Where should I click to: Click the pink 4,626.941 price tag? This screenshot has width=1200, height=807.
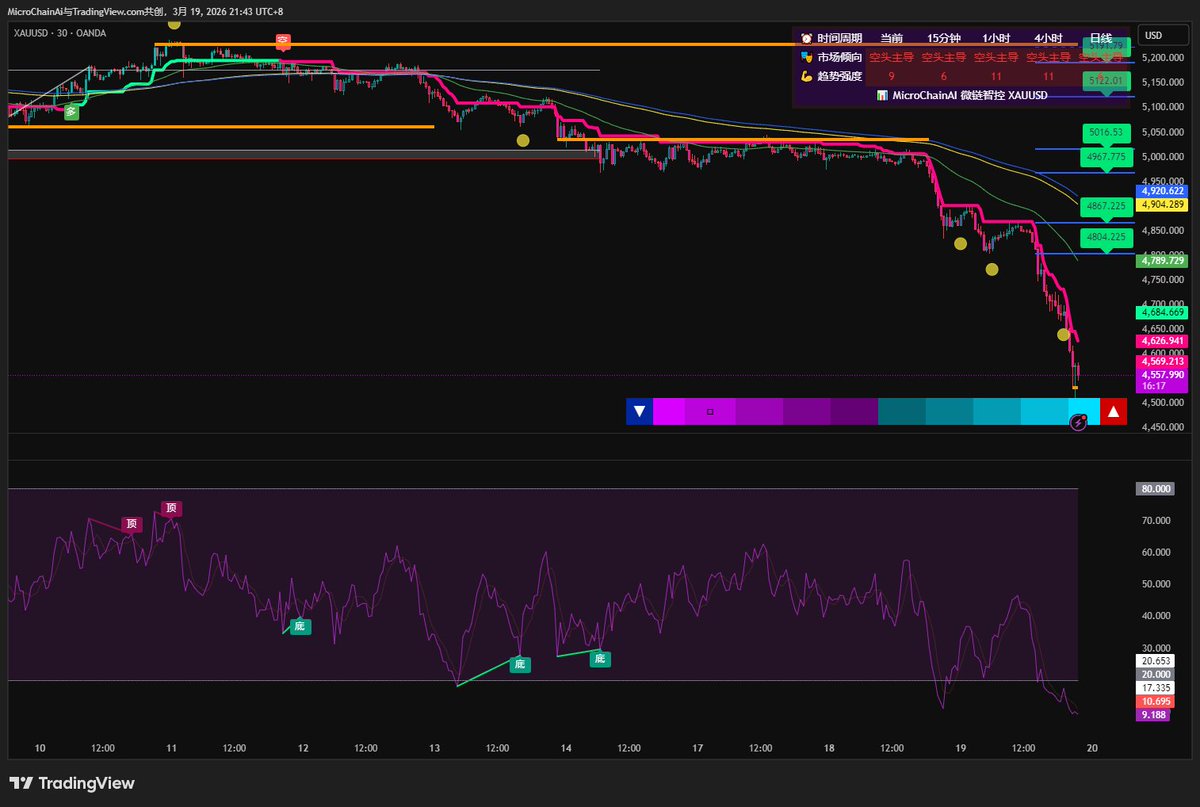pos(1161,340)
